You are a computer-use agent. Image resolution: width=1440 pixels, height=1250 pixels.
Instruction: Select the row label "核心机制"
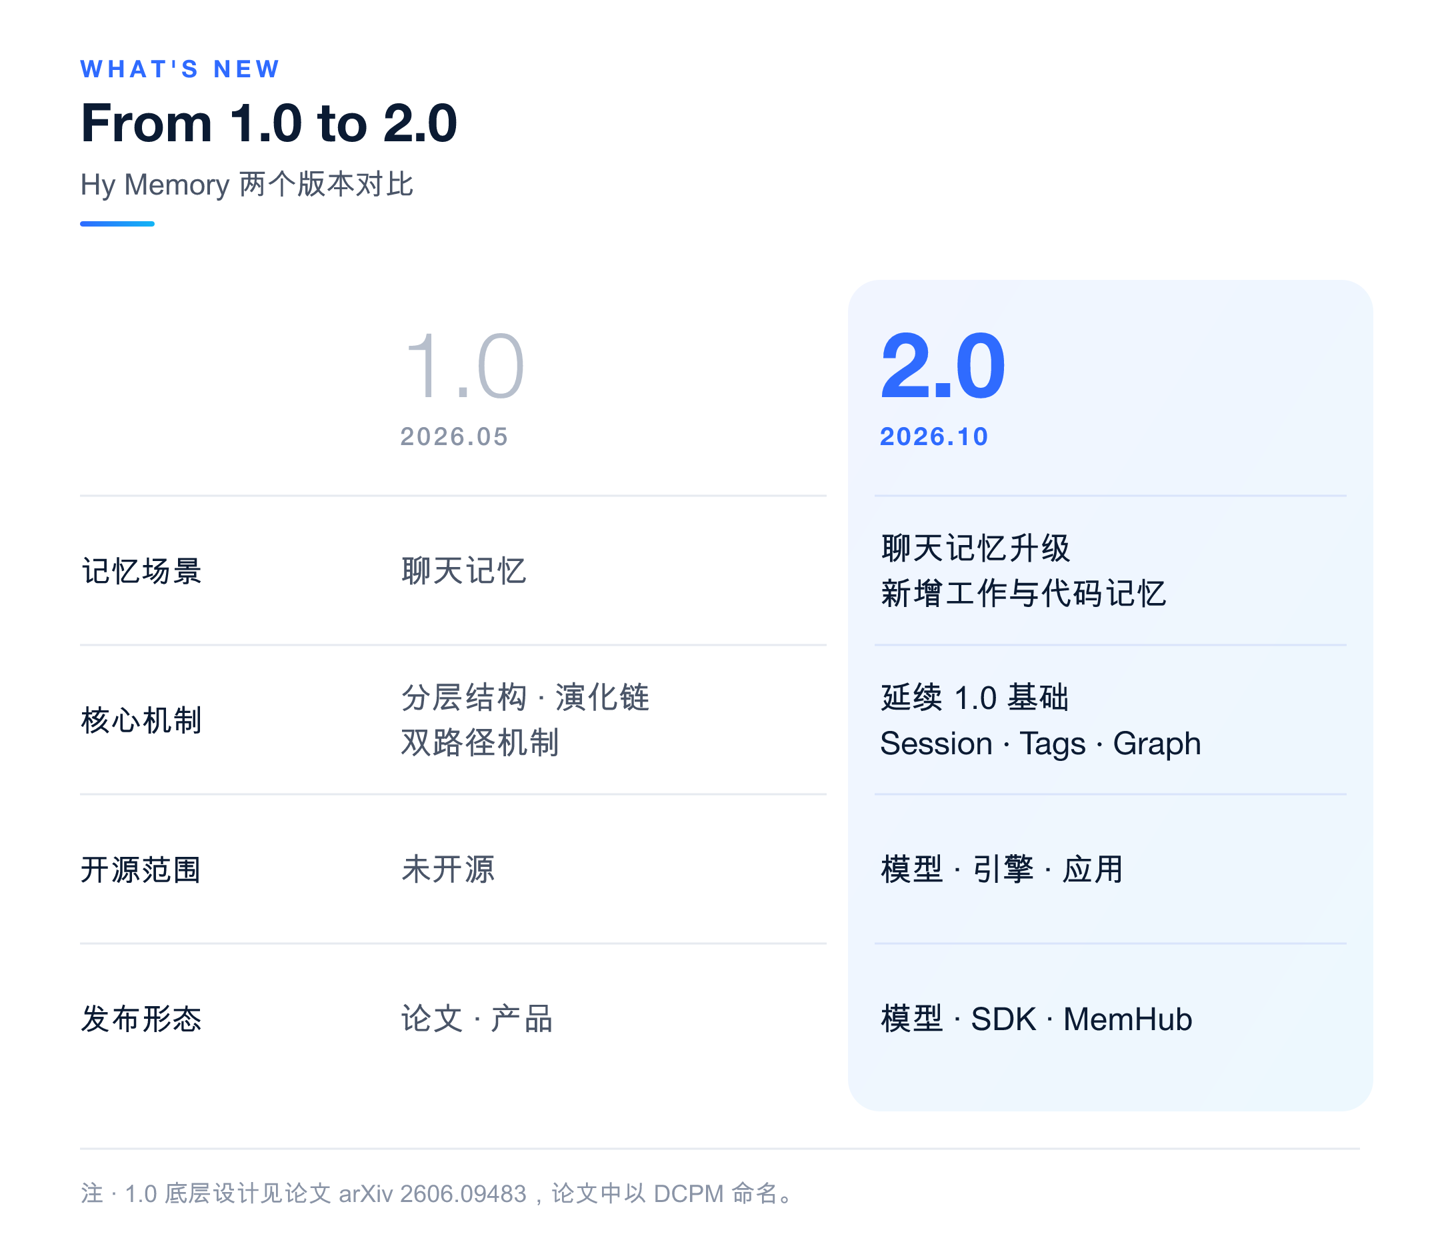tap(141, 720)
